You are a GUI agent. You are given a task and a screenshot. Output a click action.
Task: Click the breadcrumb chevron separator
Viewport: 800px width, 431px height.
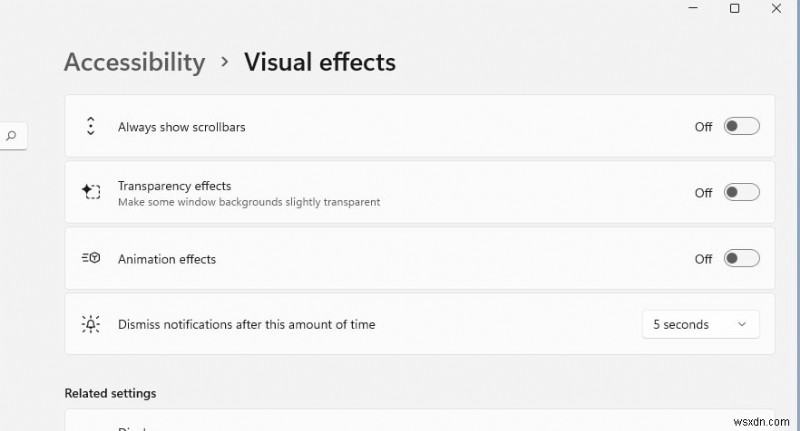225,62
